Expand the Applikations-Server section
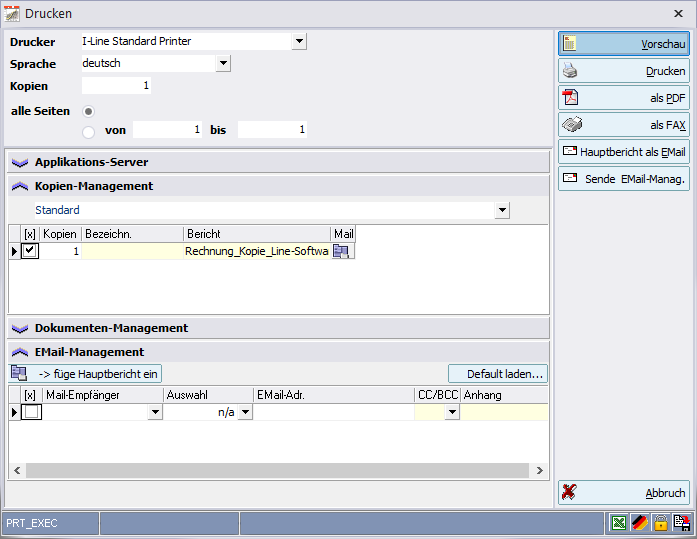This screenshot has height=539, width=697. (20, 162)
